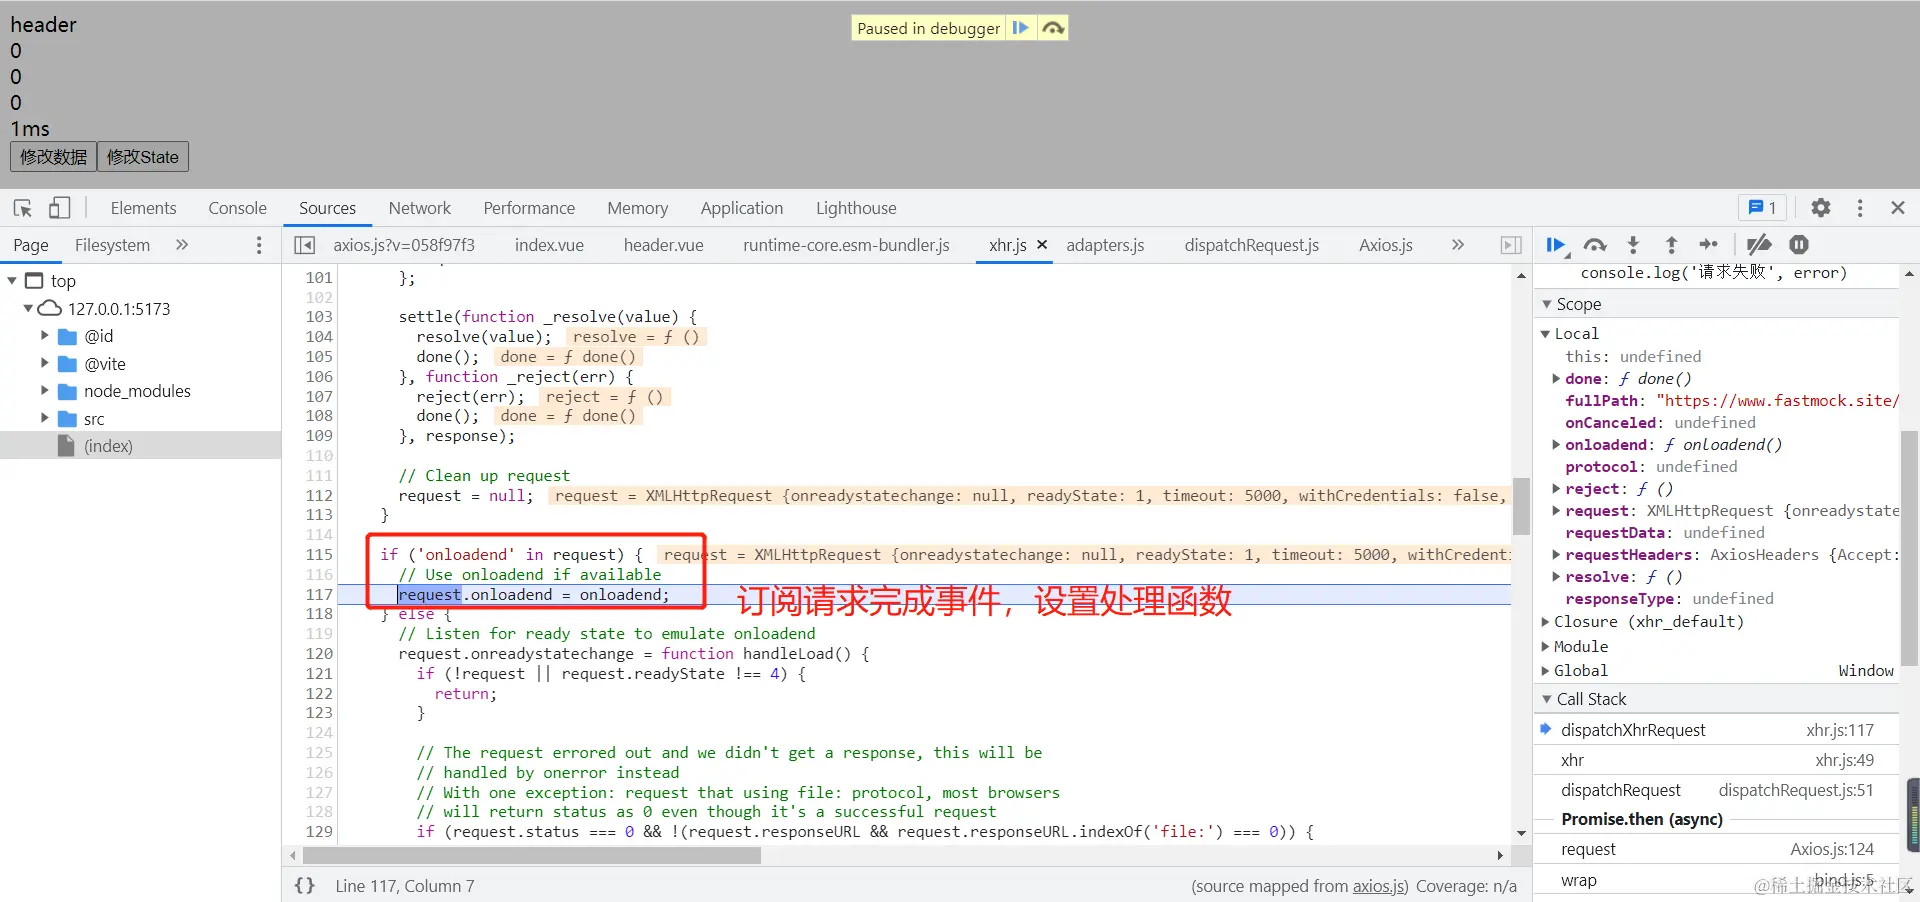The image size is (1920, 902).
Task: Select the xhr call stack frame
Action: coord(1716,760)
